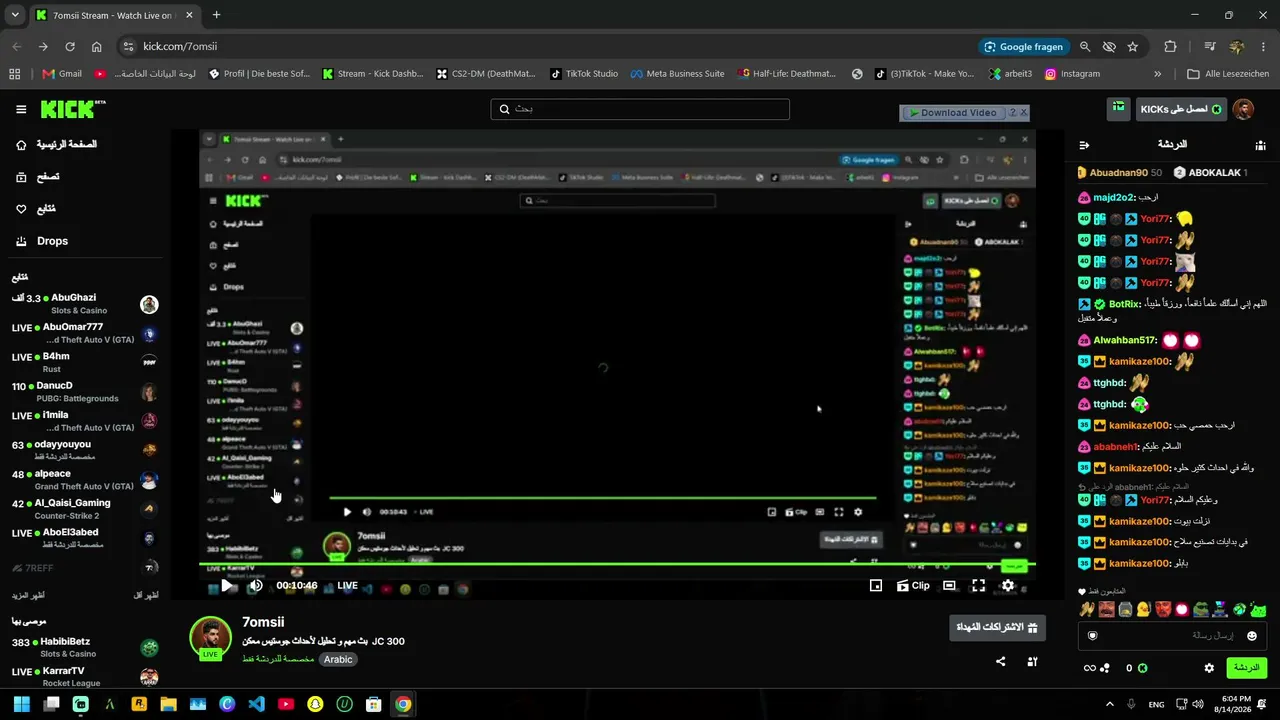Click 7omsii's channel avatar

pyautogui.click(x=210, y=637)
